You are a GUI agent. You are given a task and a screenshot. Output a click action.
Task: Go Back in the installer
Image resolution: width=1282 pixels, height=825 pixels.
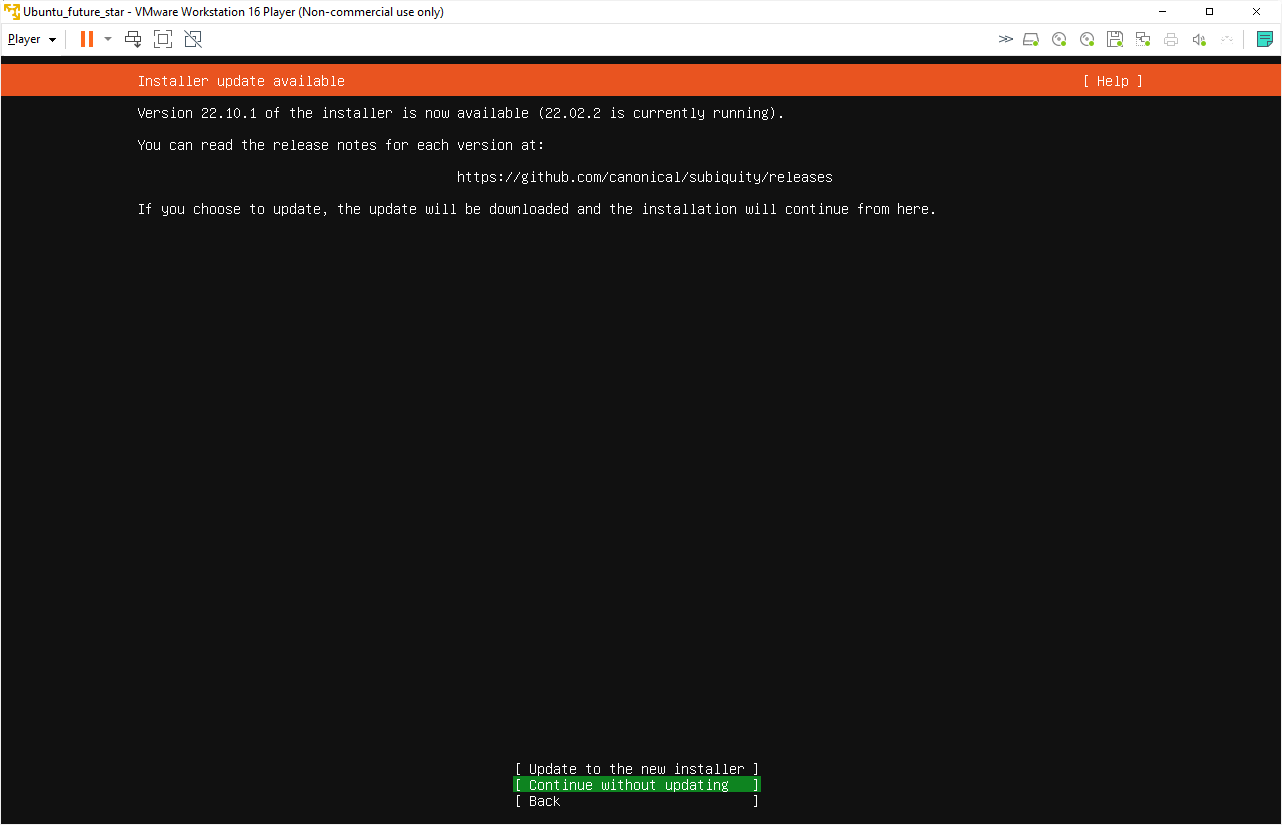coord(637,801)
